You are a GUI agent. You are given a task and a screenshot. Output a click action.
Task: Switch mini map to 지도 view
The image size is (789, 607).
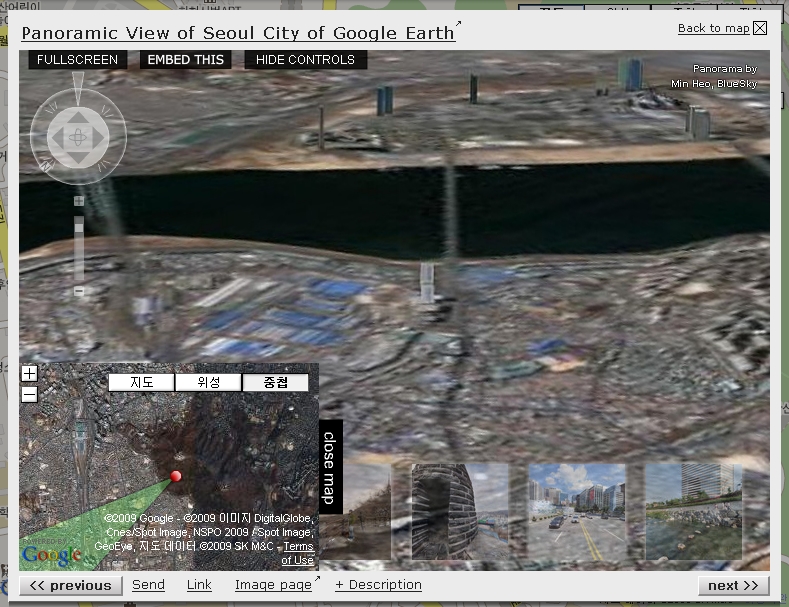[141, 383]
